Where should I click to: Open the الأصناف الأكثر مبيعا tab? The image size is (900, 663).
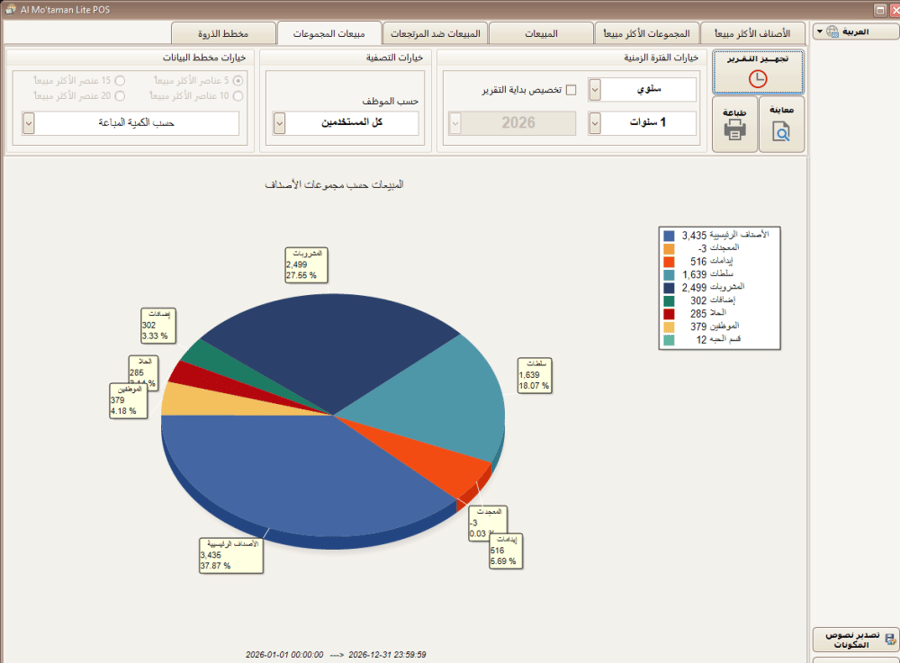coord(752,34)
